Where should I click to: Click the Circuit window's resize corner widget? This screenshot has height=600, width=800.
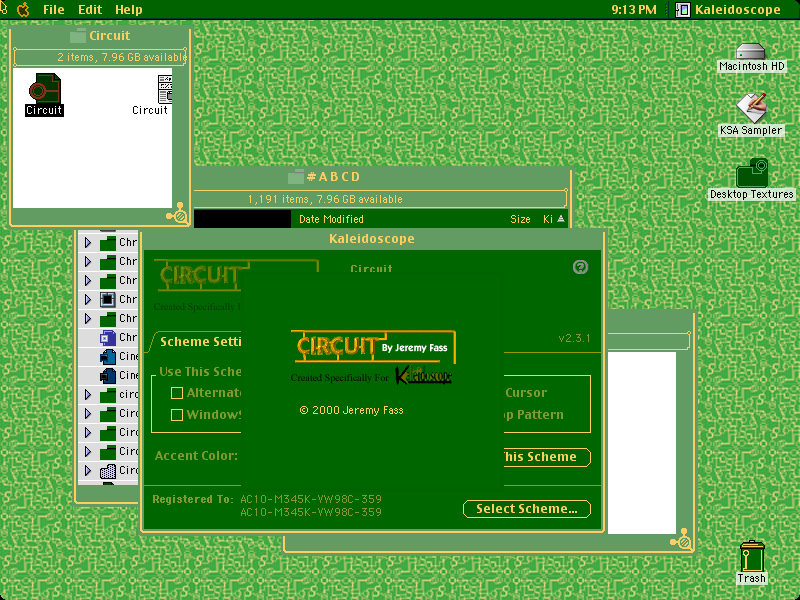click(178, 215)
